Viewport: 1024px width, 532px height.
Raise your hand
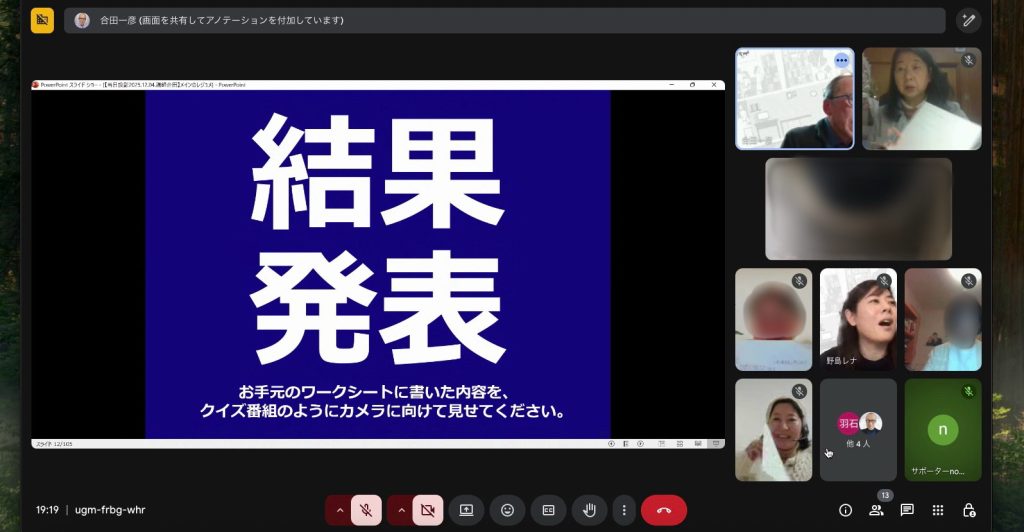click(x=589, y=510)
